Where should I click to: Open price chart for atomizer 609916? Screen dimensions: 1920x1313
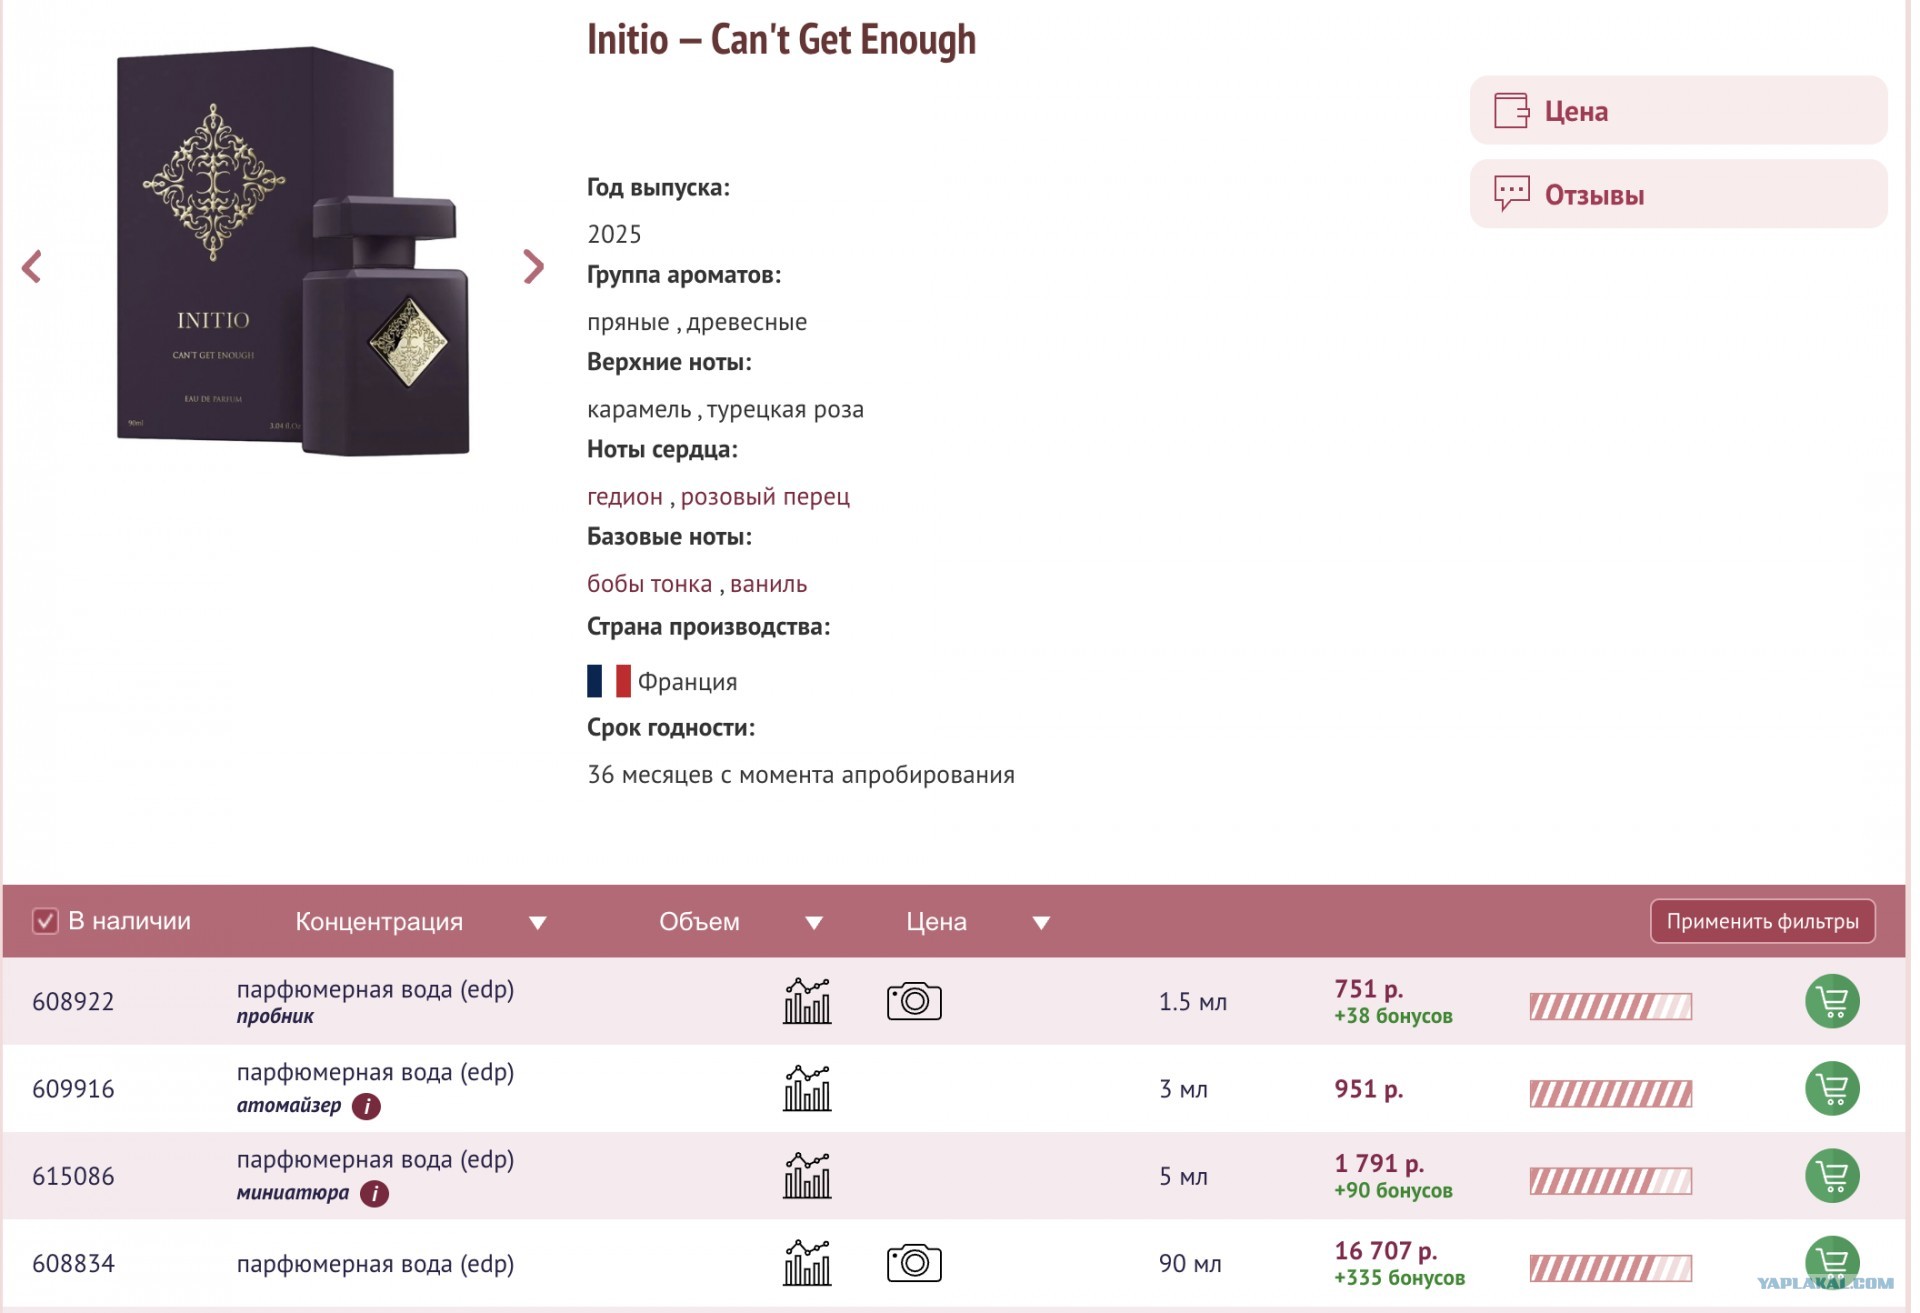click(807, 1088)
